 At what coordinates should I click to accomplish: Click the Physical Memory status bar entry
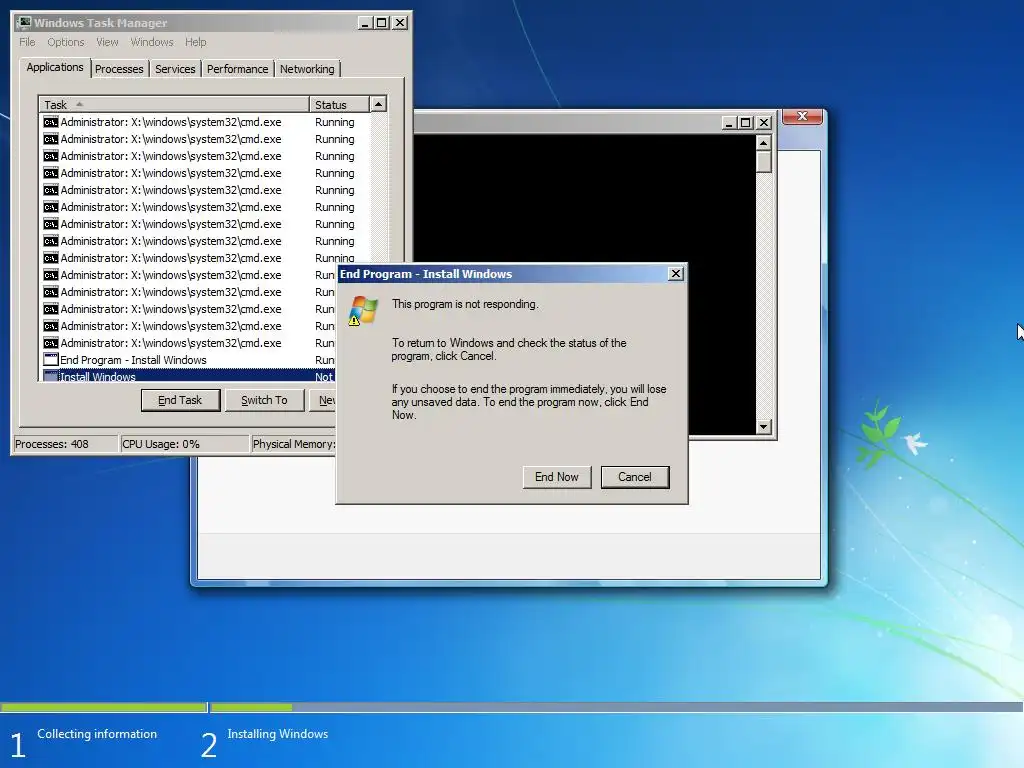(x=294, y=444)
